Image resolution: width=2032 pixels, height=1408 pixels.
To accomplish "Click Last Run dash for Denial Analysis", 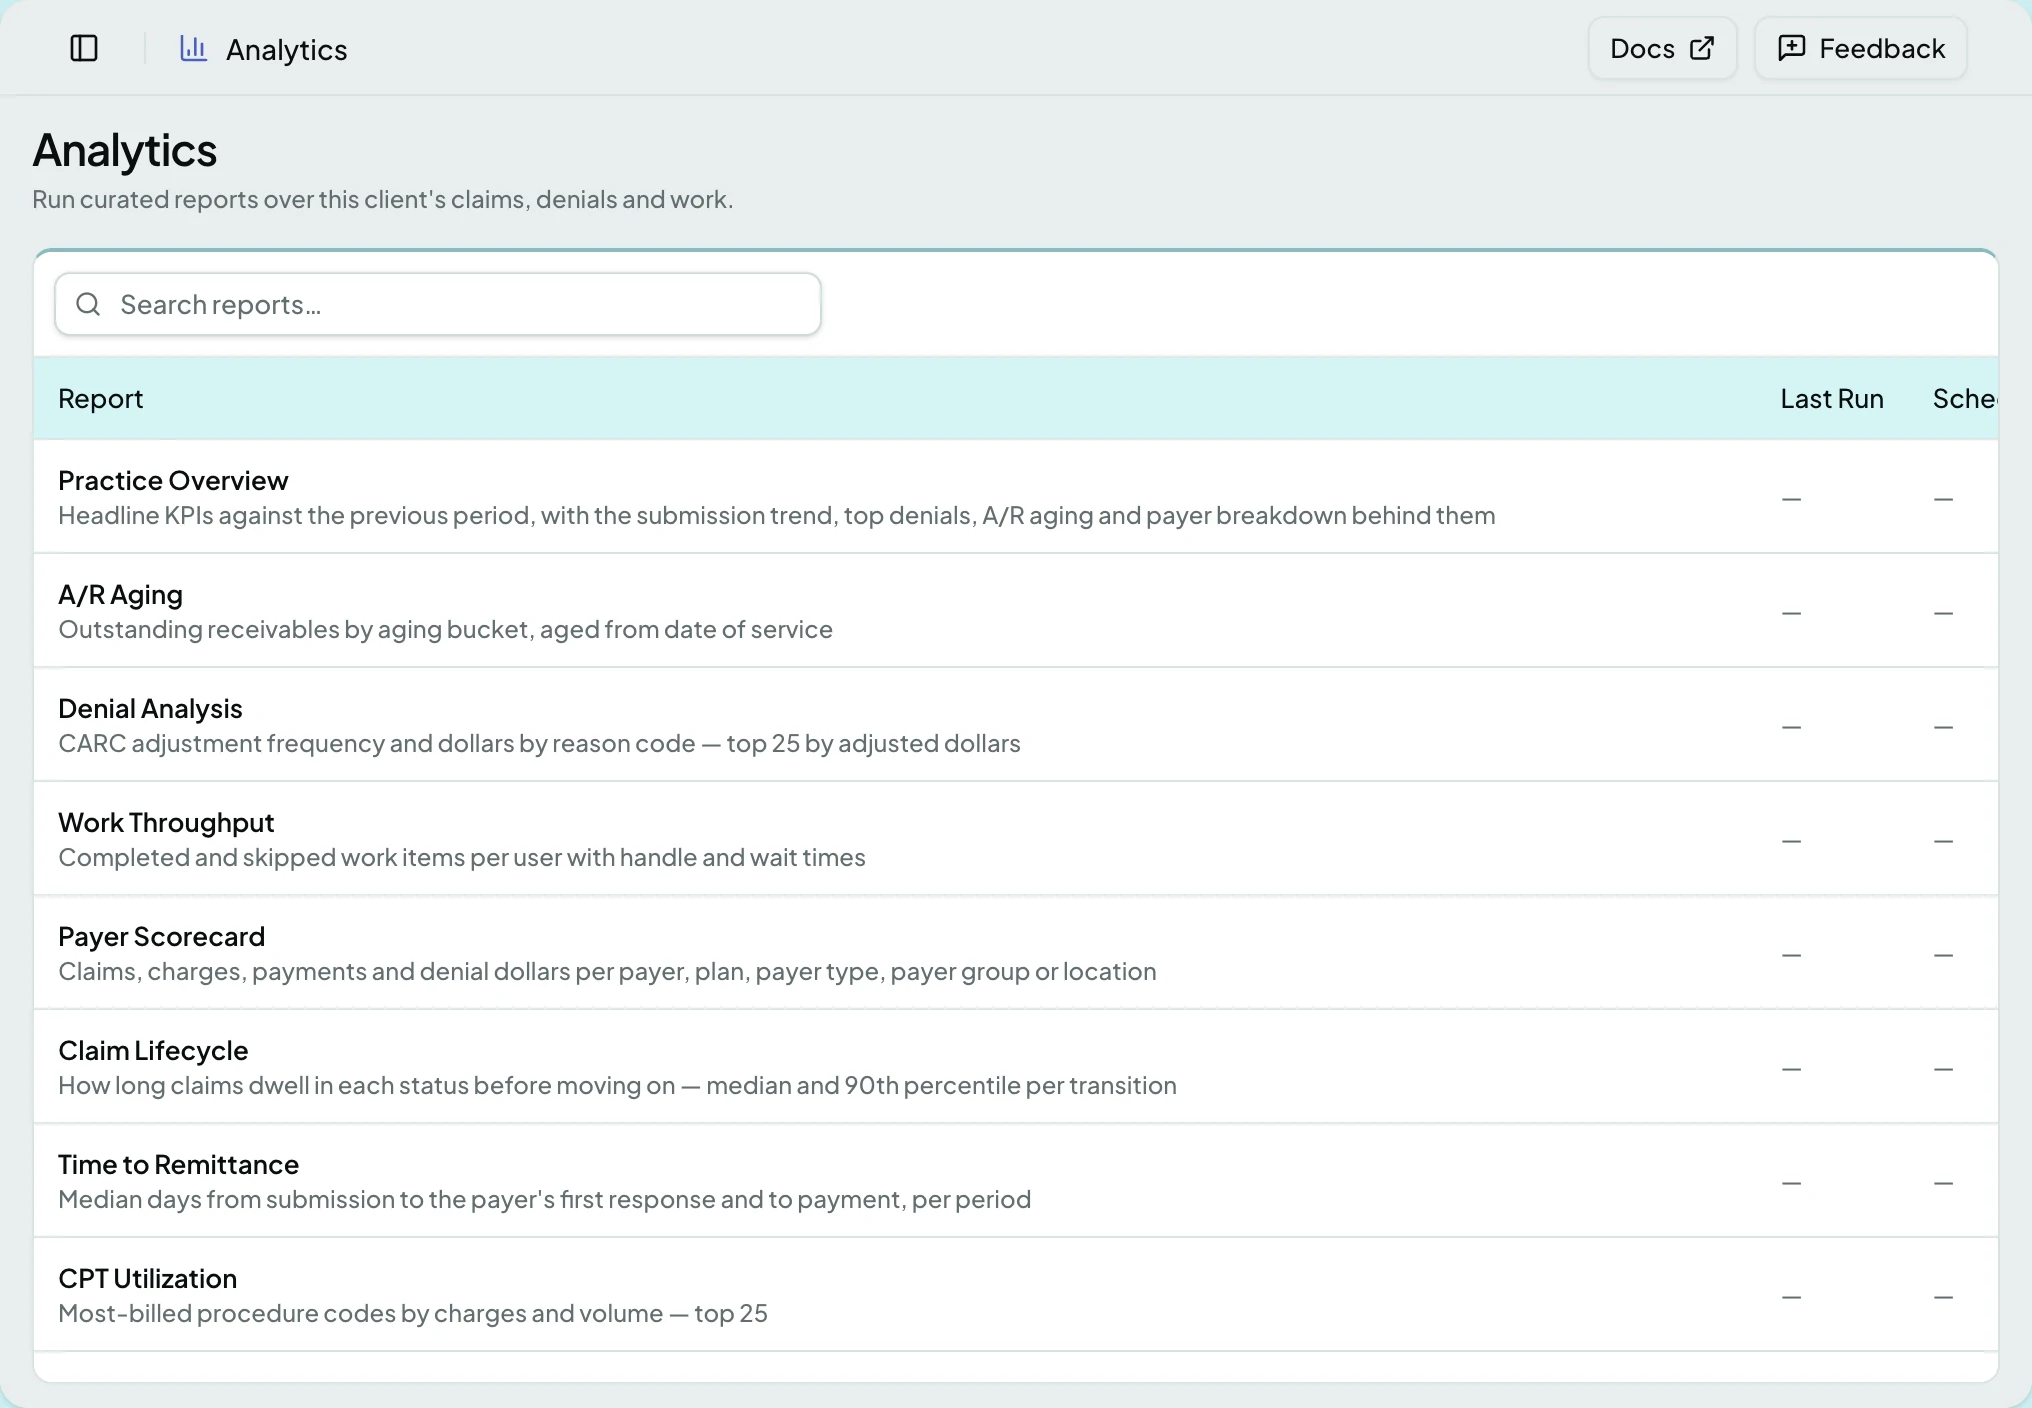I will (x=1791, y=726).
